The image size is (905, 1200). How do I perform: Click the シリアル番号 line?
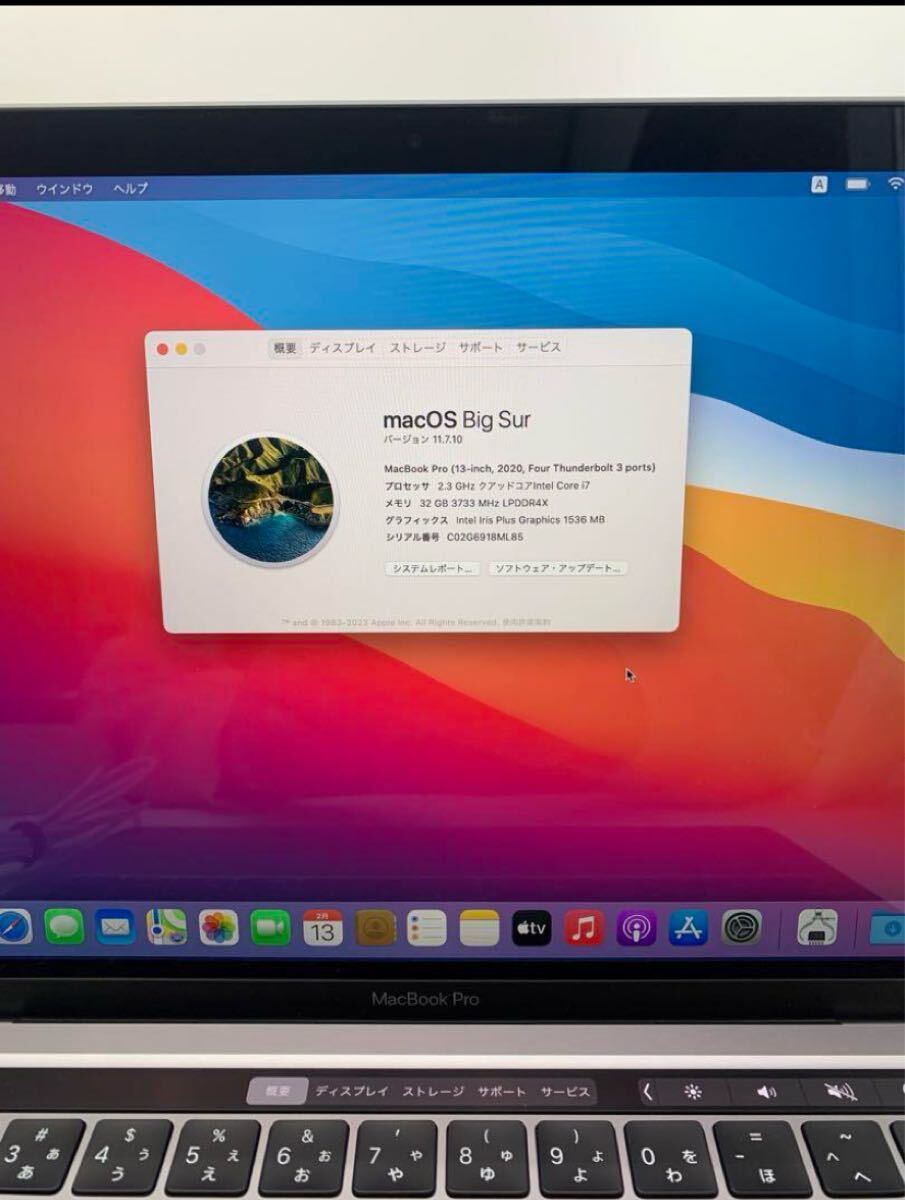(454, 537)
